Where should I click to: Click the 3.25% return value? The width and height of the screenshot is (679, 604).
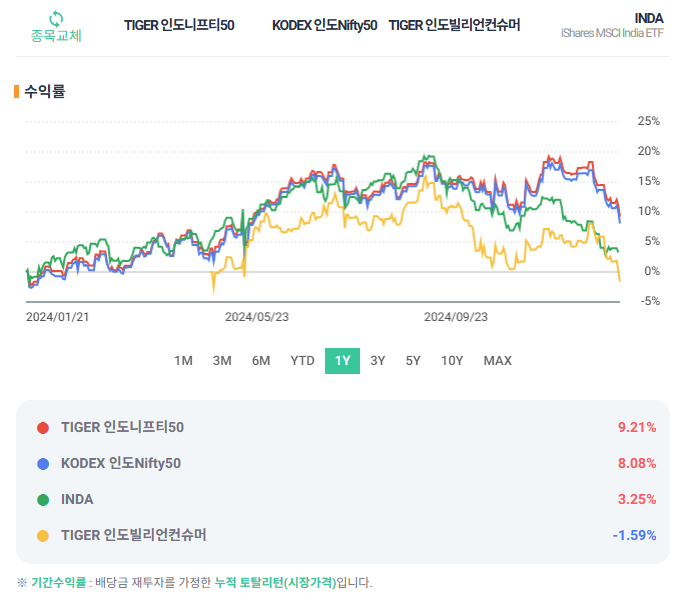[x=637, y=499]
